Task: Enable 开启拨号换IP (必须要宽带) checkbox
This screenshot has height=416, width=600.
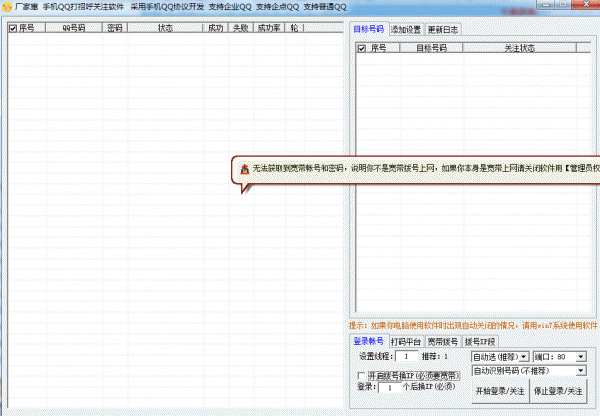Action: coord(361,375)
